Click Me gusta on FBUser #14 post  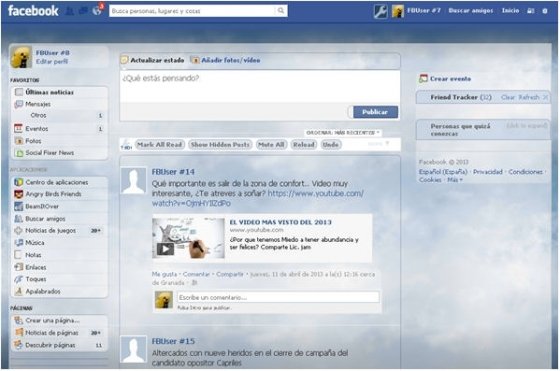tap(164, 274)
